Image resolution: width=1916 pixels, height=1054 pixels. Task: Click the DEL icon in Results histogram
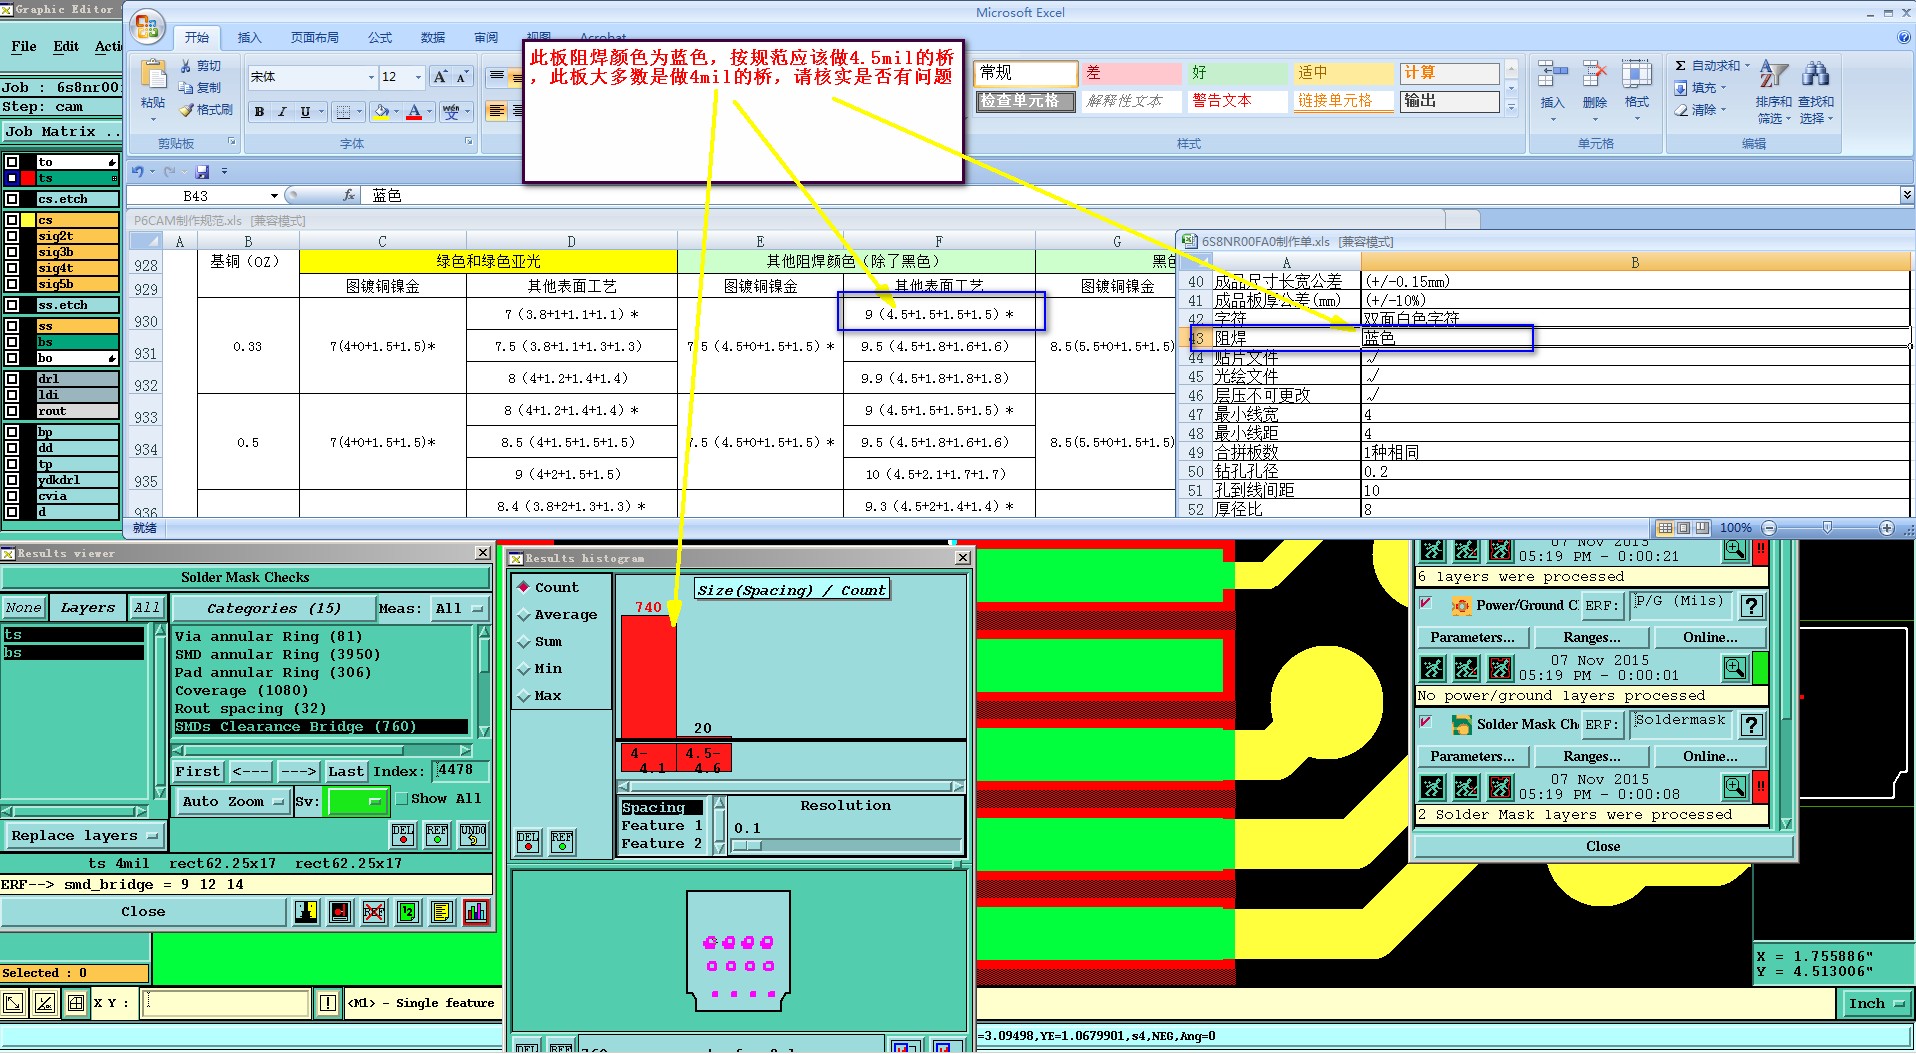pyautogui.click(x=528, y=842)
